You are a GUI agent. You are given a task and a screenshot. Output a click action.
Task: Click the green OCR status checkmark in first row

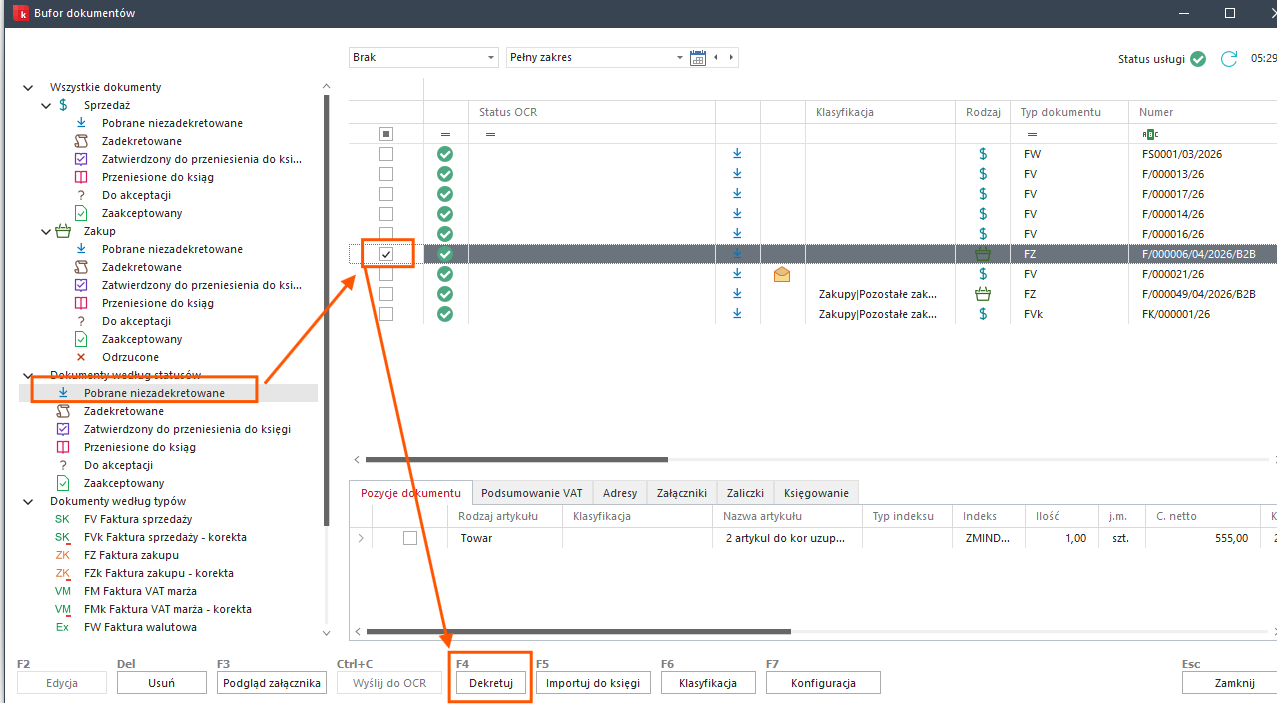tap(445, 154)
